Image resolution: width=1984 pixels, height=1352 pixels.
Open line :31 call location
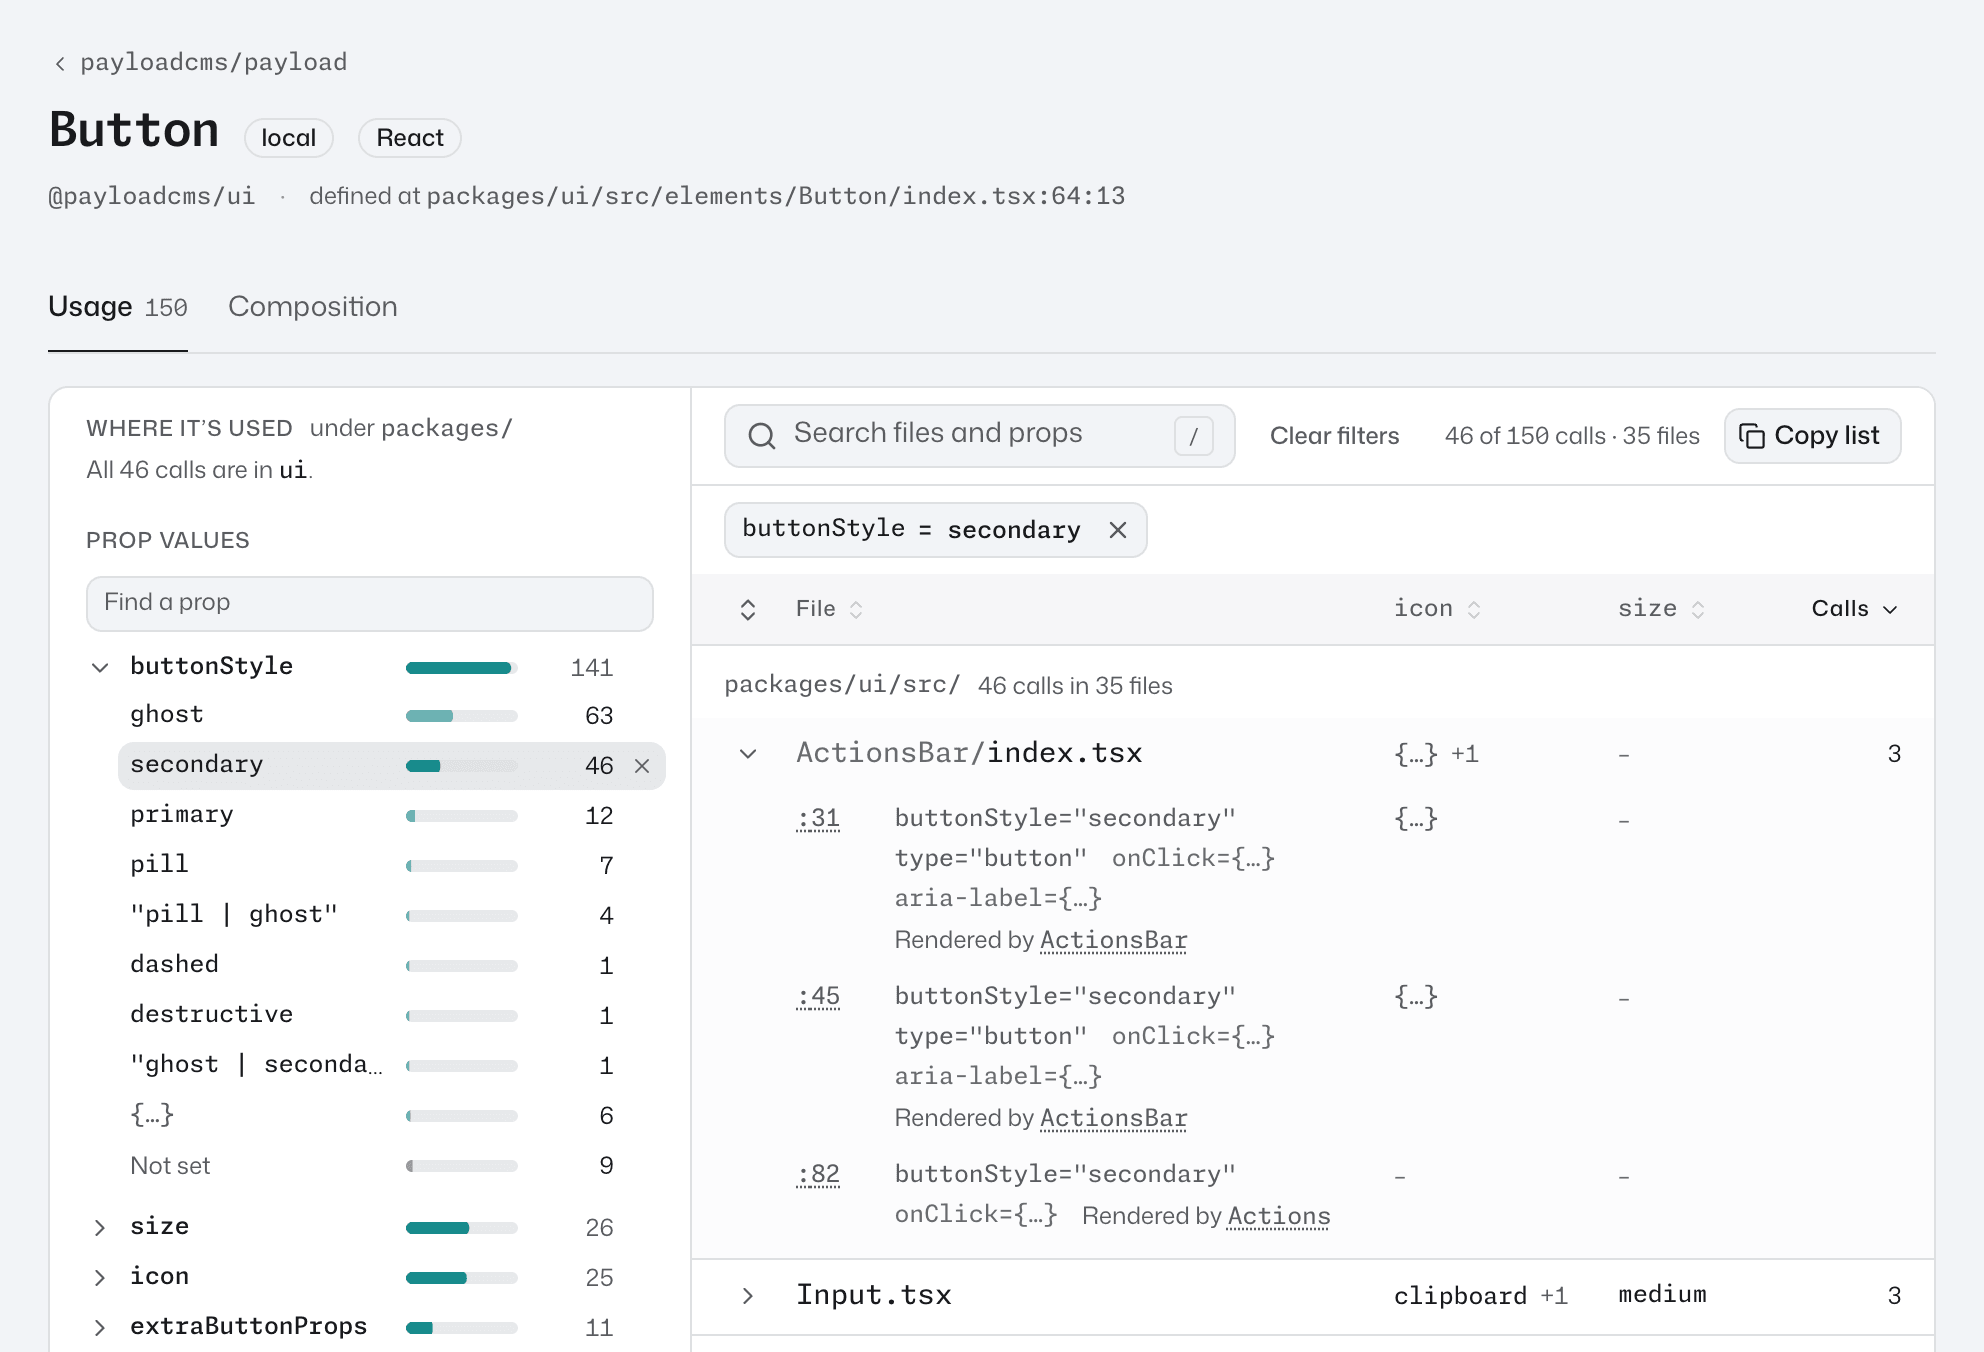point(818,819)
